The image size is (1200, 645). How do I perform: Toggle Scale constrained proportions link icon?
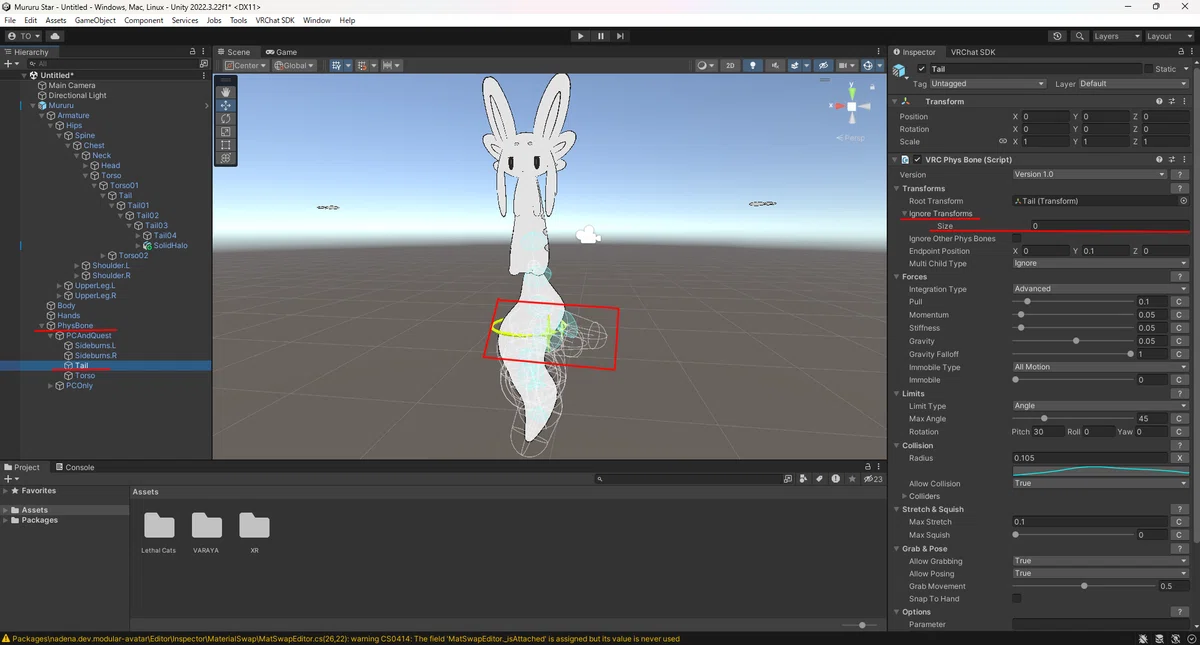tap(1003, 142)
